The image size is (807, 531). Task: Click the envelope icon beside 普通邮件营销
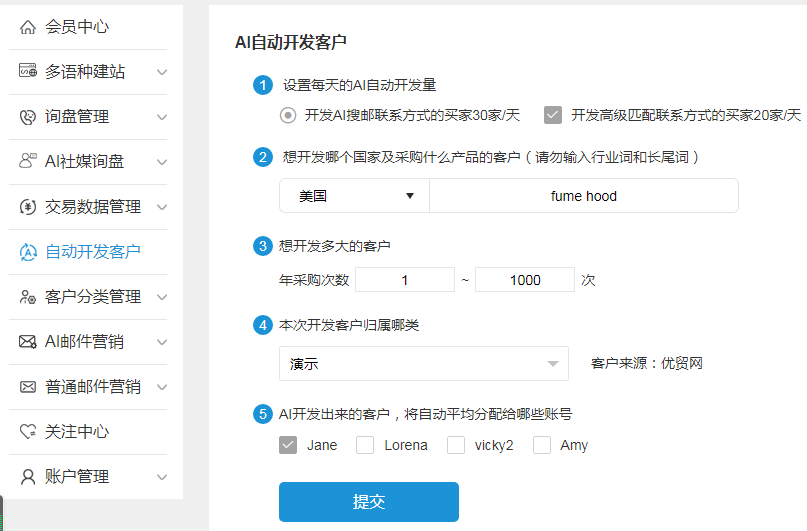(x=28, y=387)
